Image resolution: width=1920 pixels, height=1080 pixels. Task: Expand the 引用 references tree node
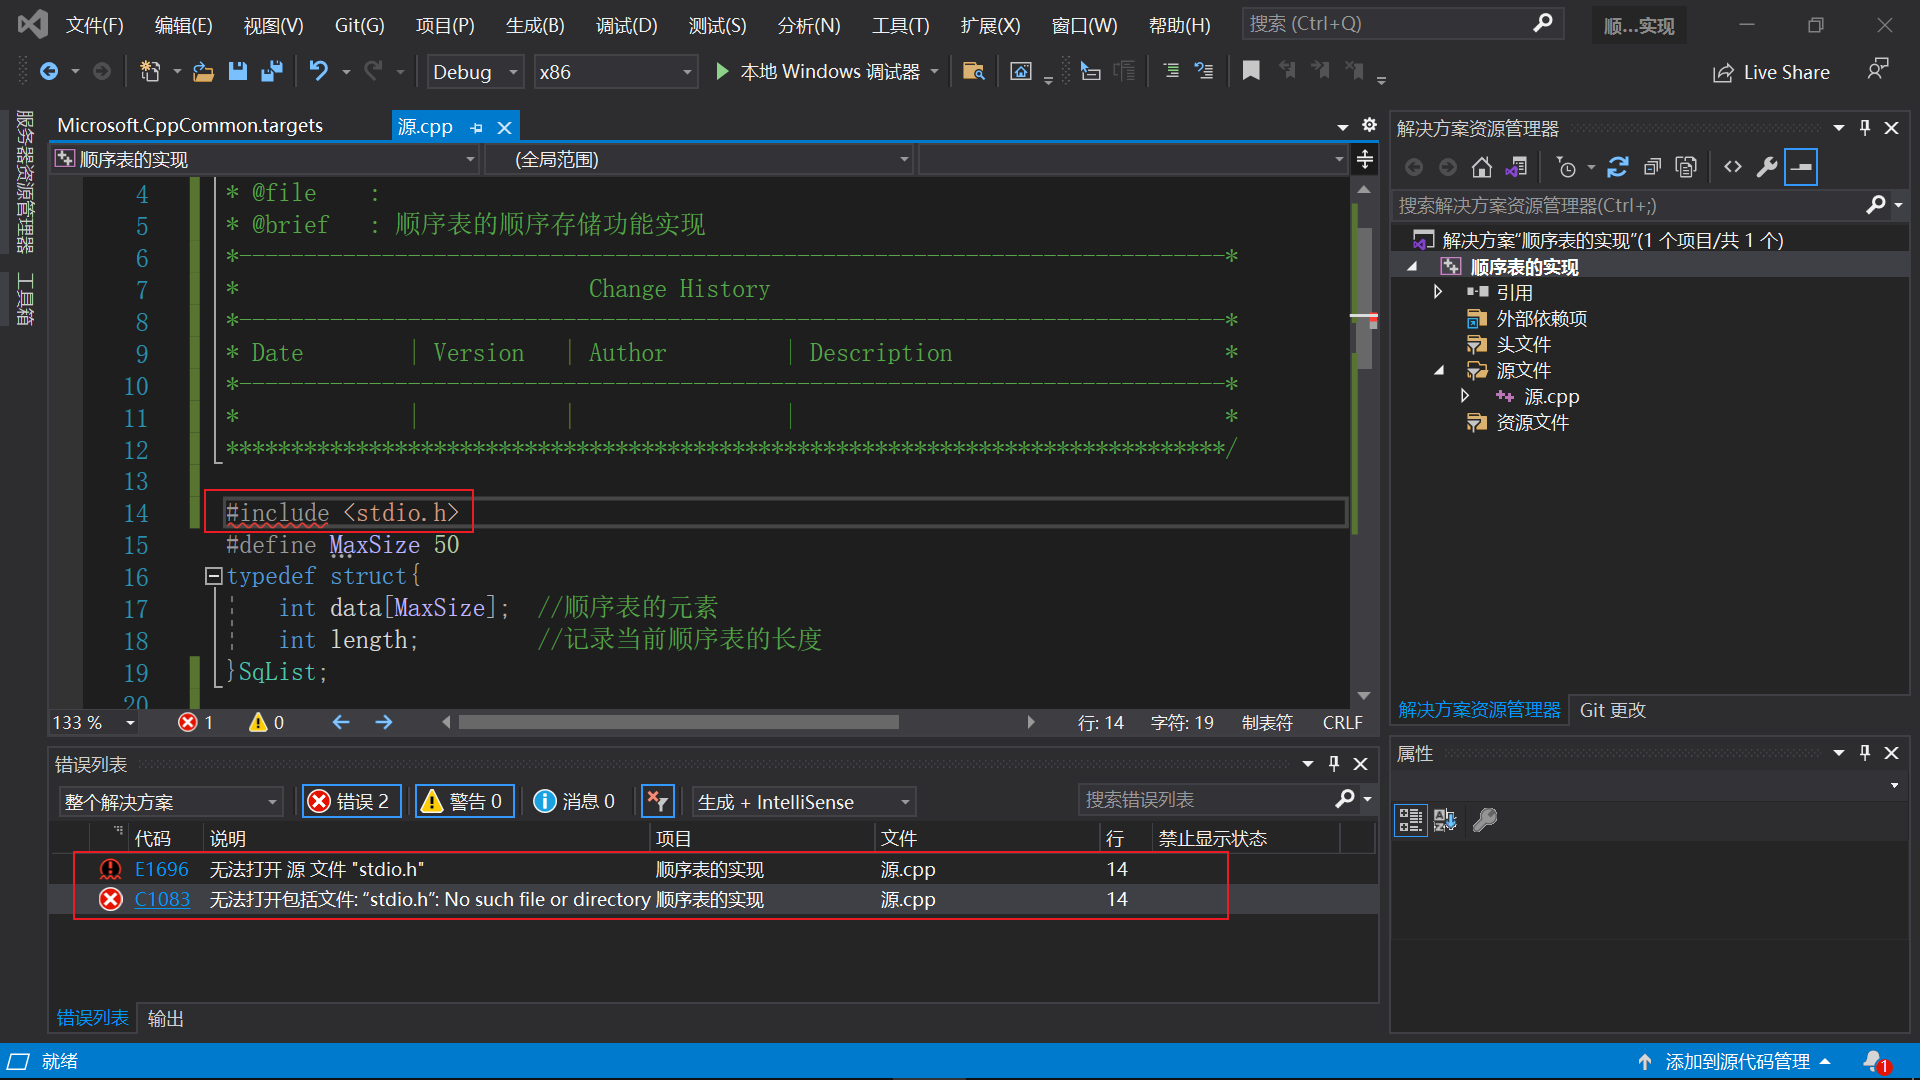tap(1438, 292)
